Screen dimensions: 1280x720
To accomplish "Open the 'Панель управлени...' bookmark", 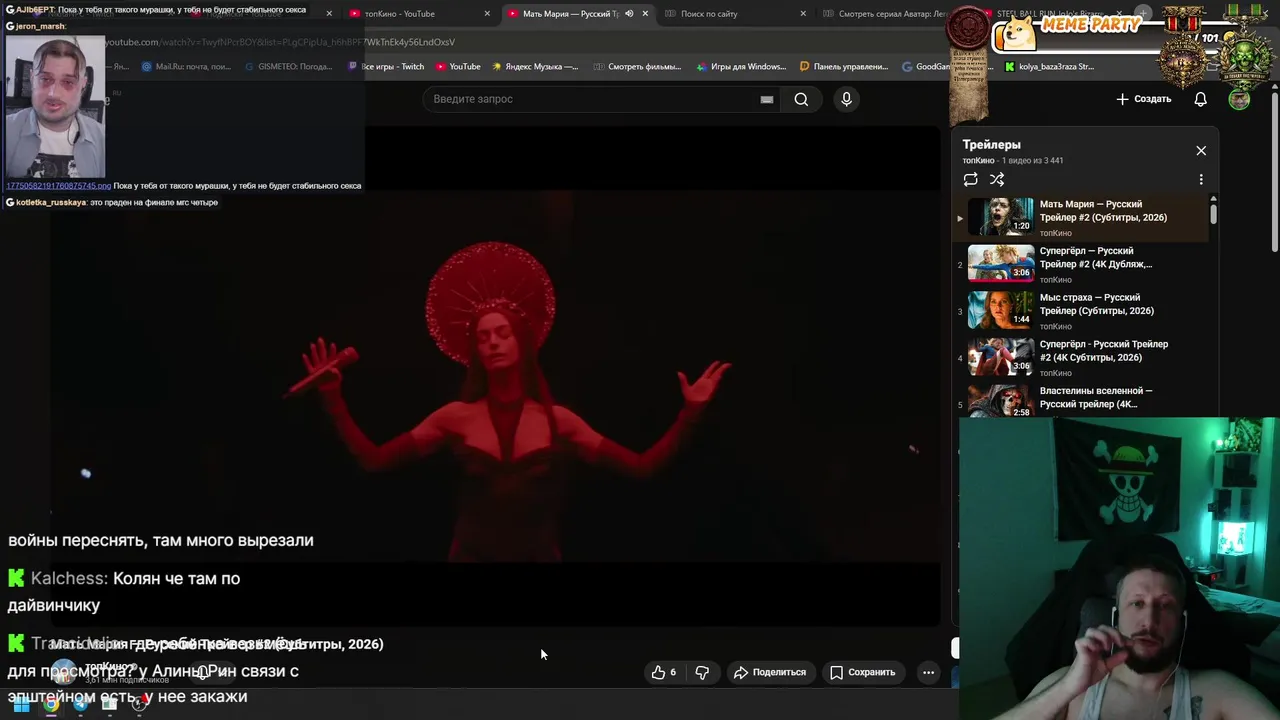I will click(x=844, y=67).
